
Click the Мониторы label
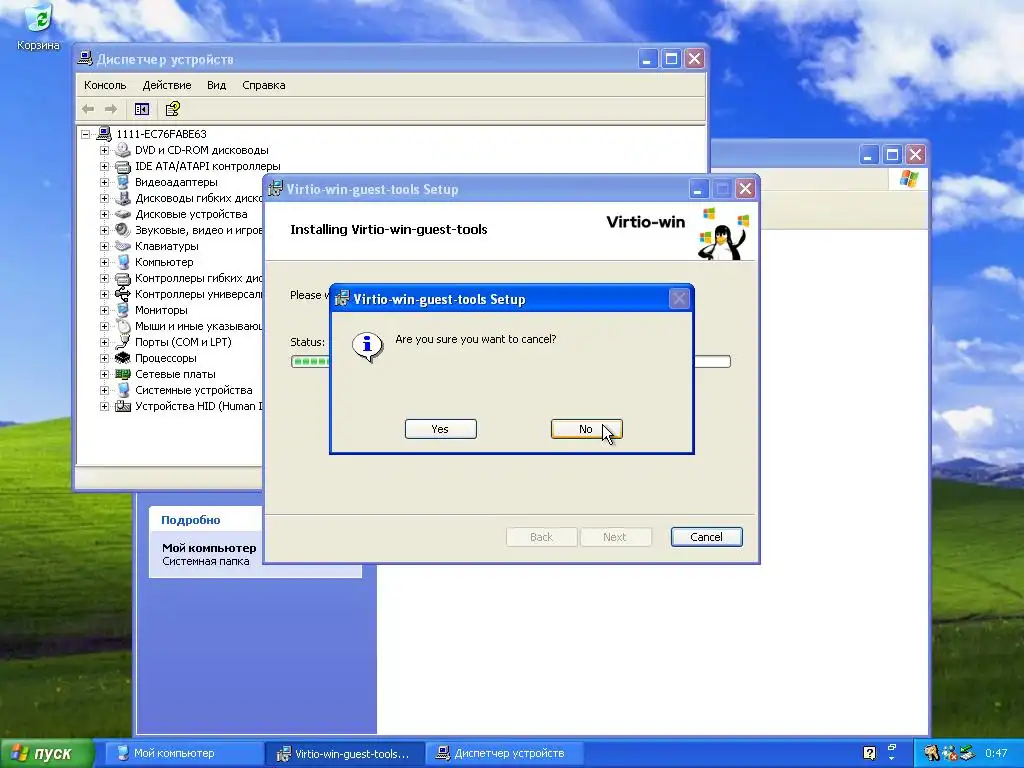[161, 310]
